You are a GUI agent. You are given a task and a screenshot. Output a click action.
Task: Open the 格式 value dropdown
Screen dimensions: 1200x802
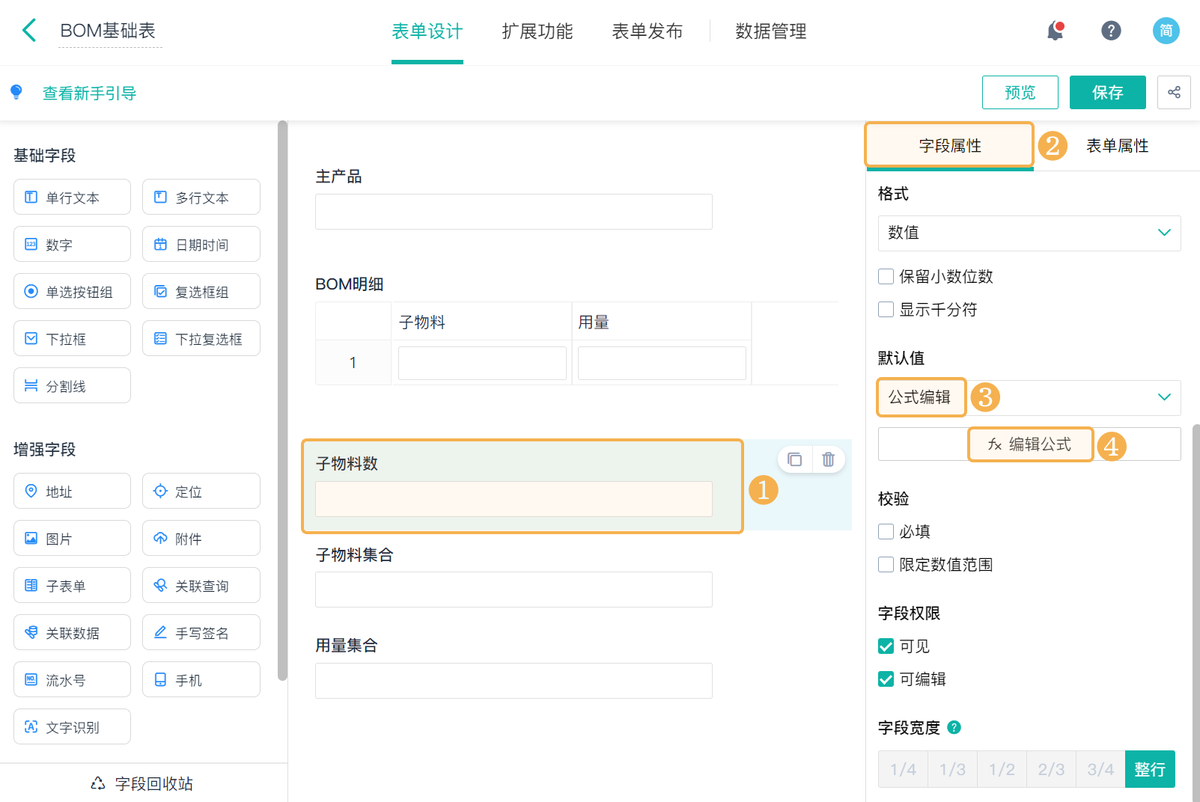[x=1029, y=233]
